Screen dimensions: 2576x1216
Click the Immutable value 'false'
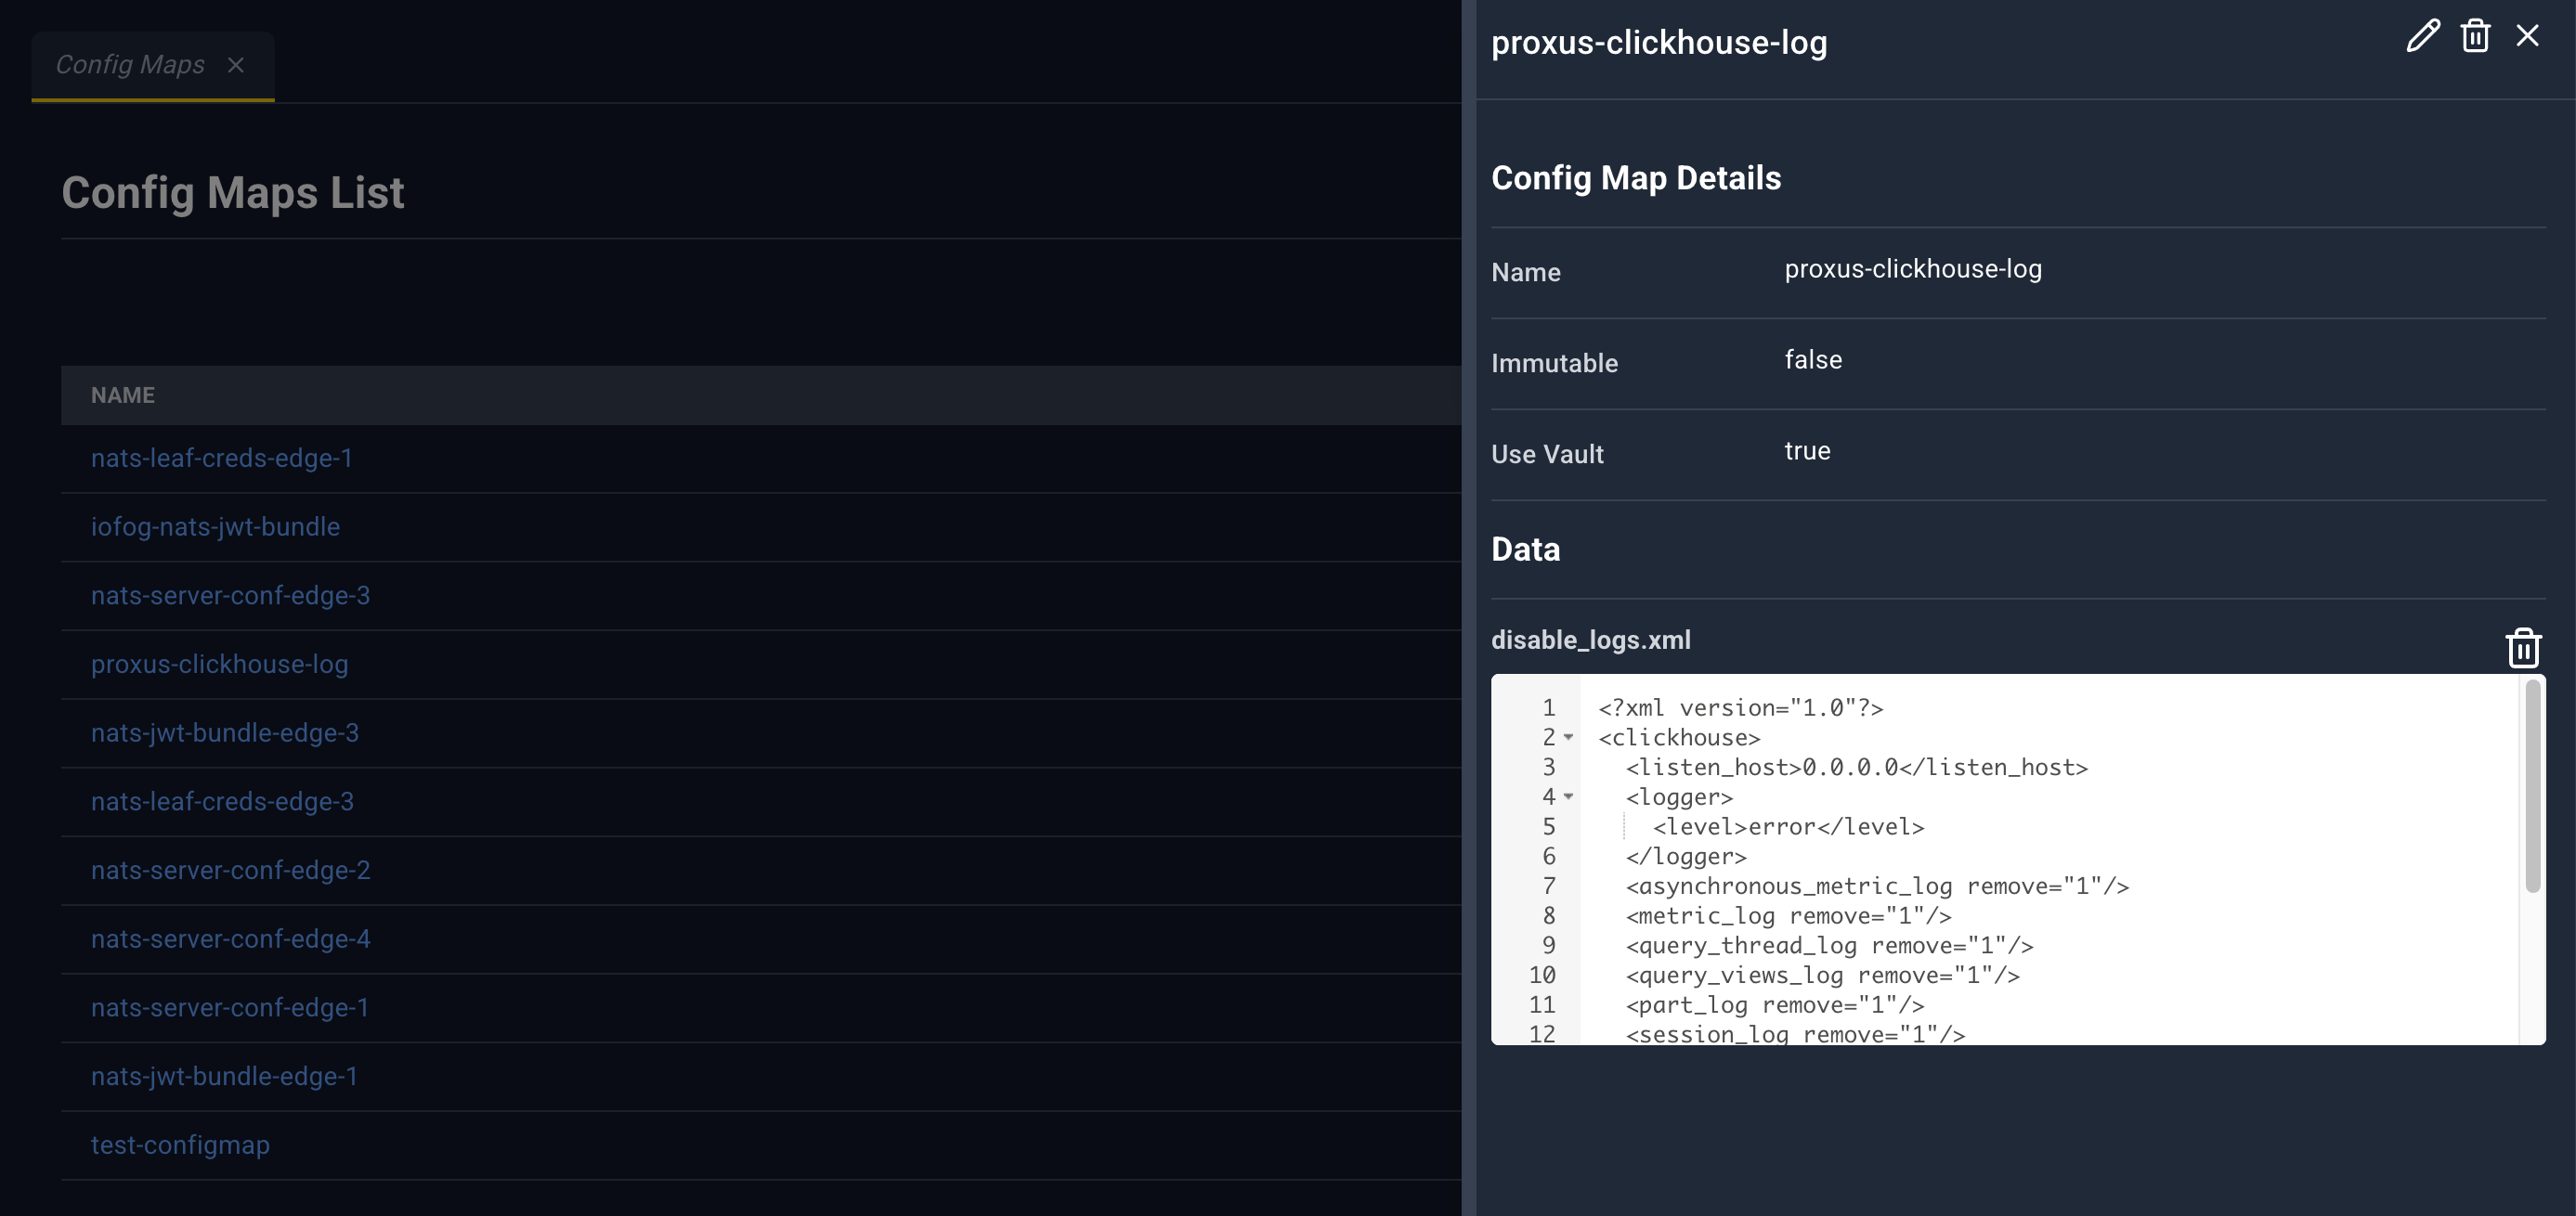[1813, 360]
